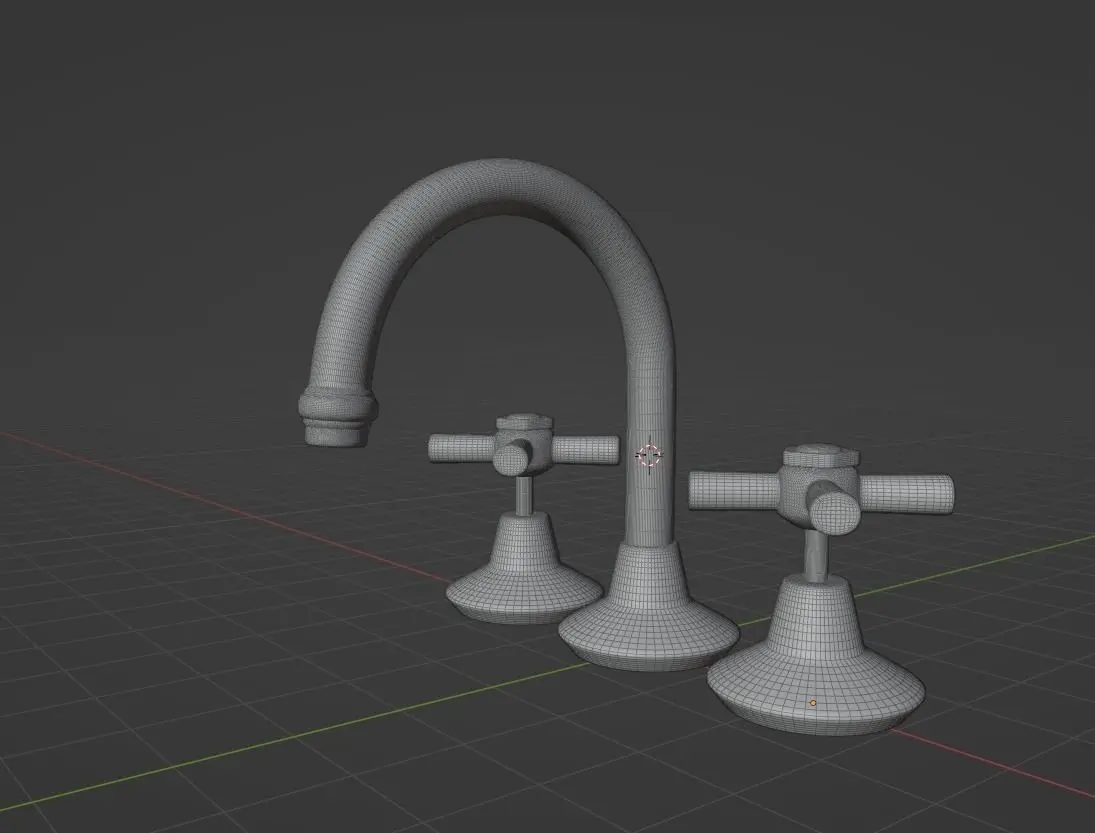Click the 3D cursor crosshair on the faucet stem
The width and height of the screenshot is (1095, 833).
(x=649, y=455)
